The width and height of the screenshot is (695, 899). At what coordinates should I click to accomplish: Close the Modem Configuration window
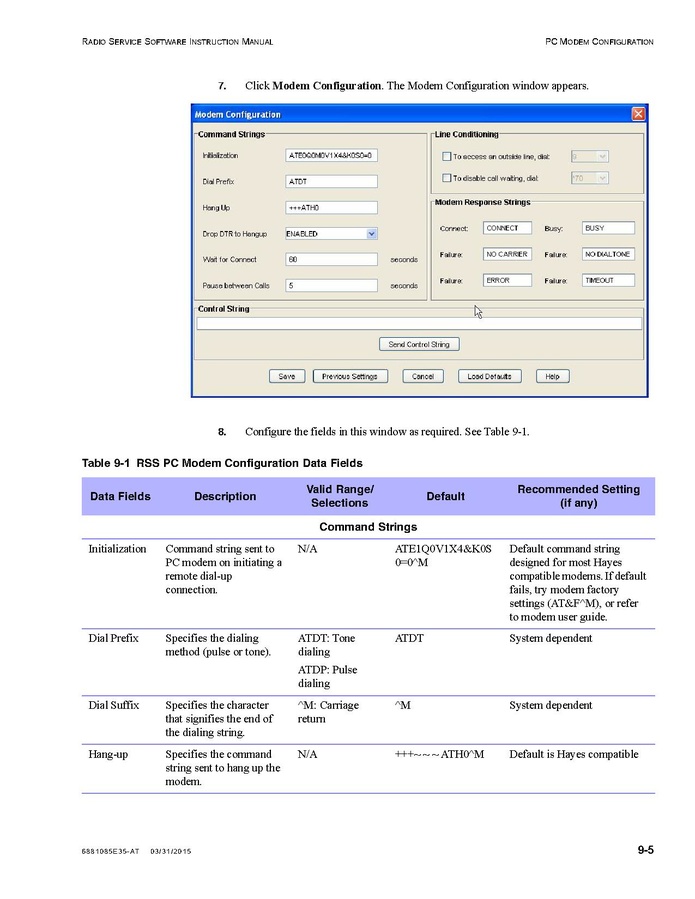tap(637, 115)
